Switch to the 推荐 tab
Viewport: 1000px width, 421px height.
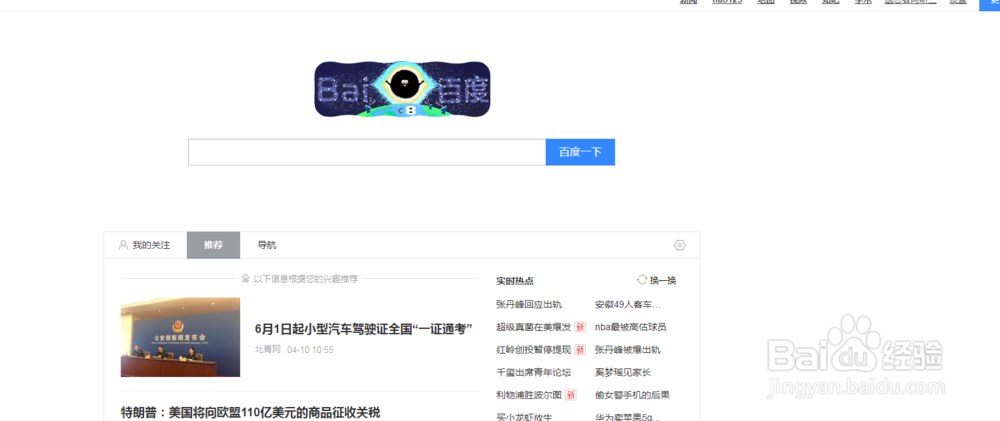[213, 245]
